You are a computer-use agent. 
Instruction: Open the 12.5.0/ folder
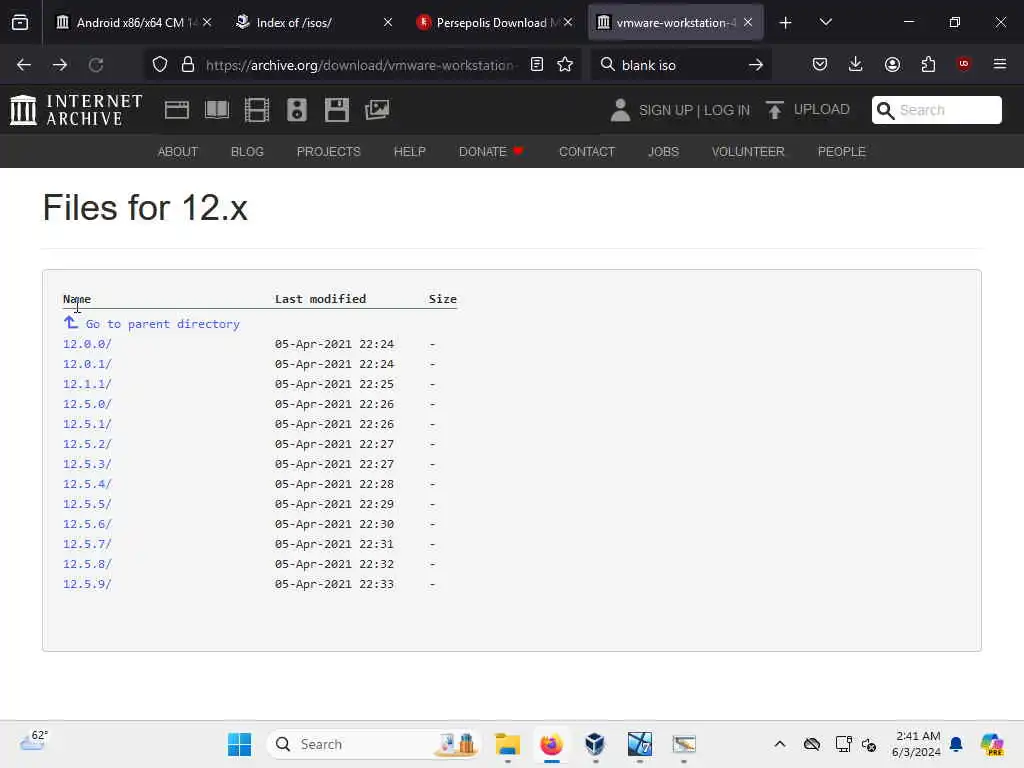pyautogui.click(x=88, y=404)
